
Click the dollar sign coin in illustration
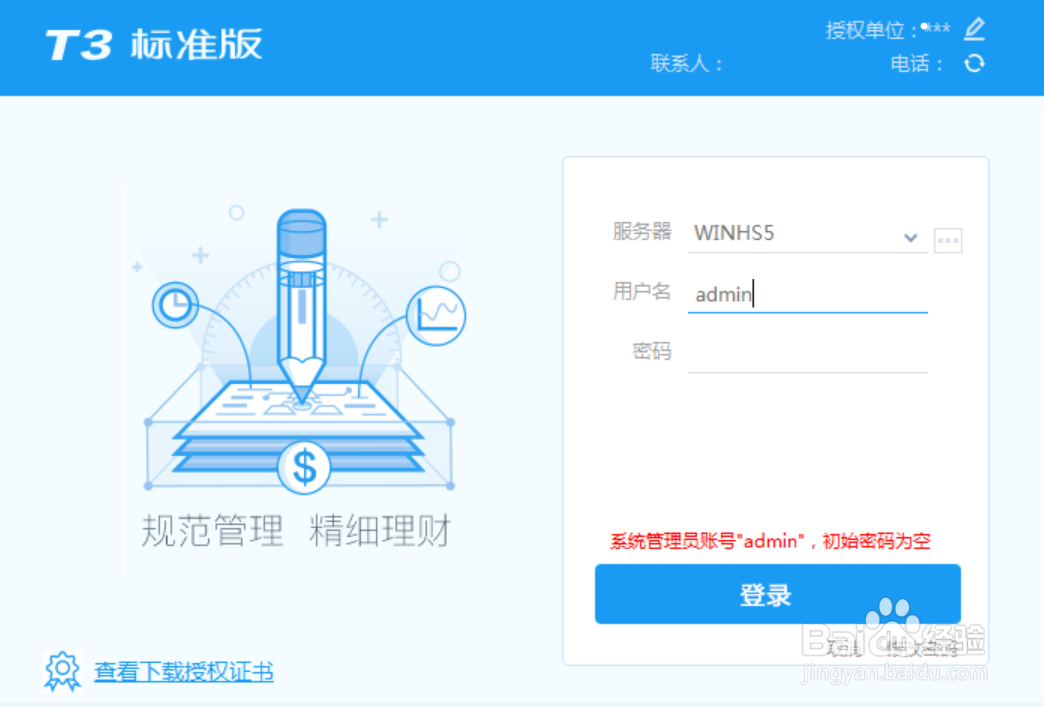tap(304, 468)
